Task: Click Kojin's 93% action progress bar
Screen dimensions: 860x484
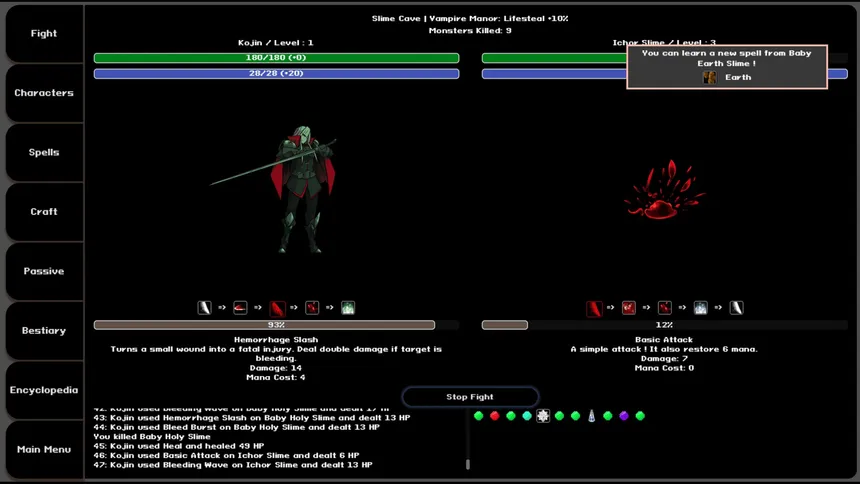Action: click(276, 325)
